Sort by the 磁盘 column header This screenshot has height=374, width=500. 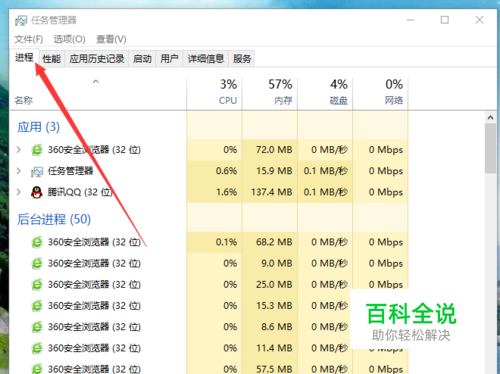tap(325, 93)
